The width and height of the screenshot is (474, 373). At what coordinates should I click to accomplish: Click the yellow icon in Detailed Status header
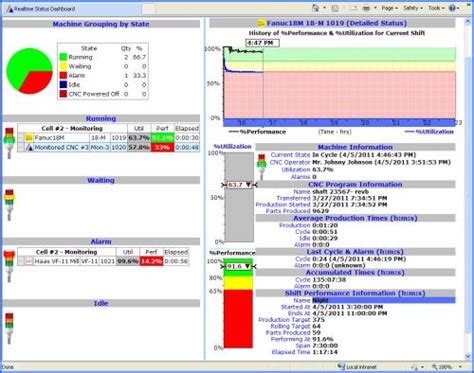(261, 23)
